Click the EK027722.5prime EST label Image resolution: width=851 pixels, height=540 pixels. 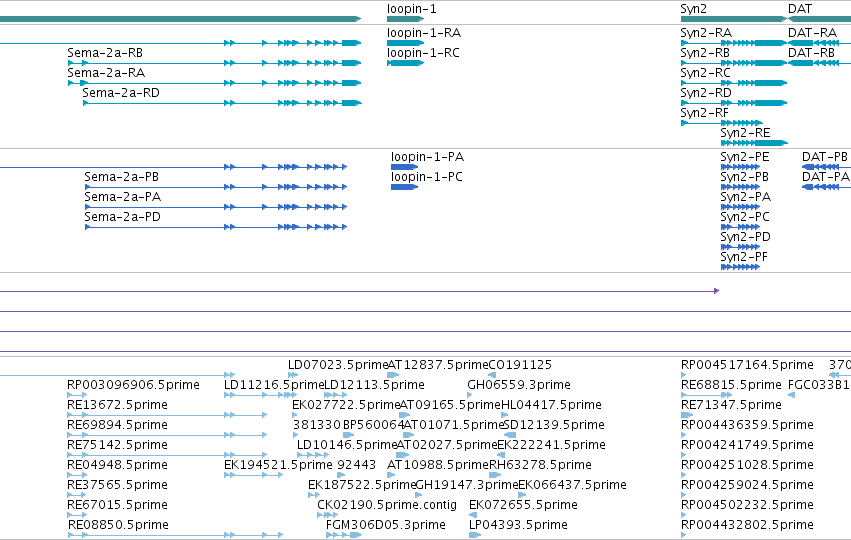346,405
